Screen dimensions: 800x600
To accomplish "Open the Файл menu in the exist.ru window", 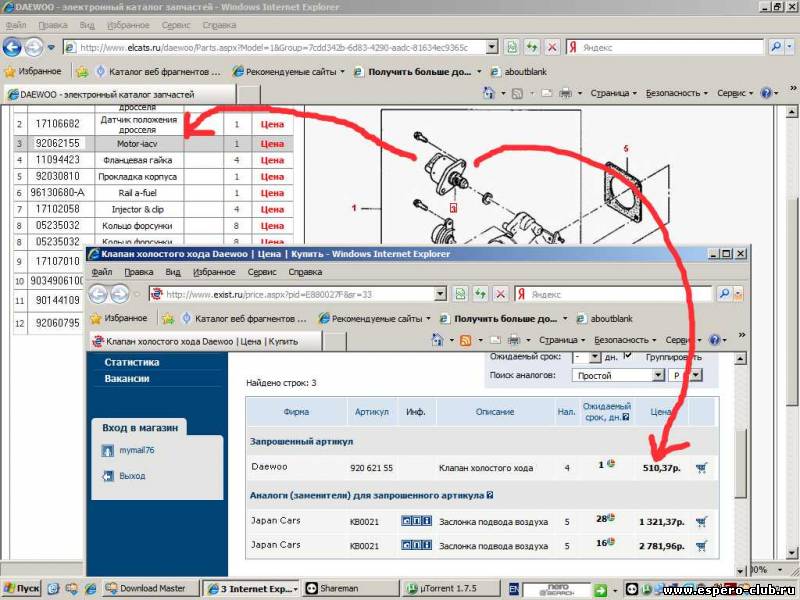I will pyautogui.click(x=102, y=272).
